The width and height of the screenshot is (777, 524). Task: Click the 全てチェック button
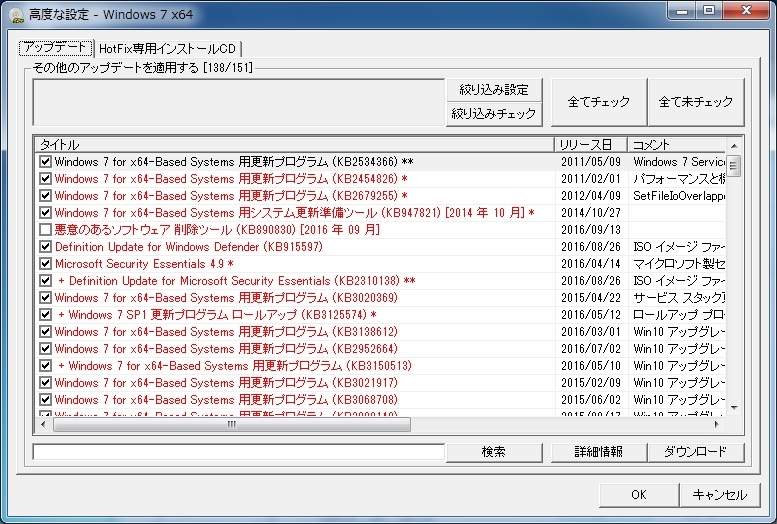(x=599, y=102)
